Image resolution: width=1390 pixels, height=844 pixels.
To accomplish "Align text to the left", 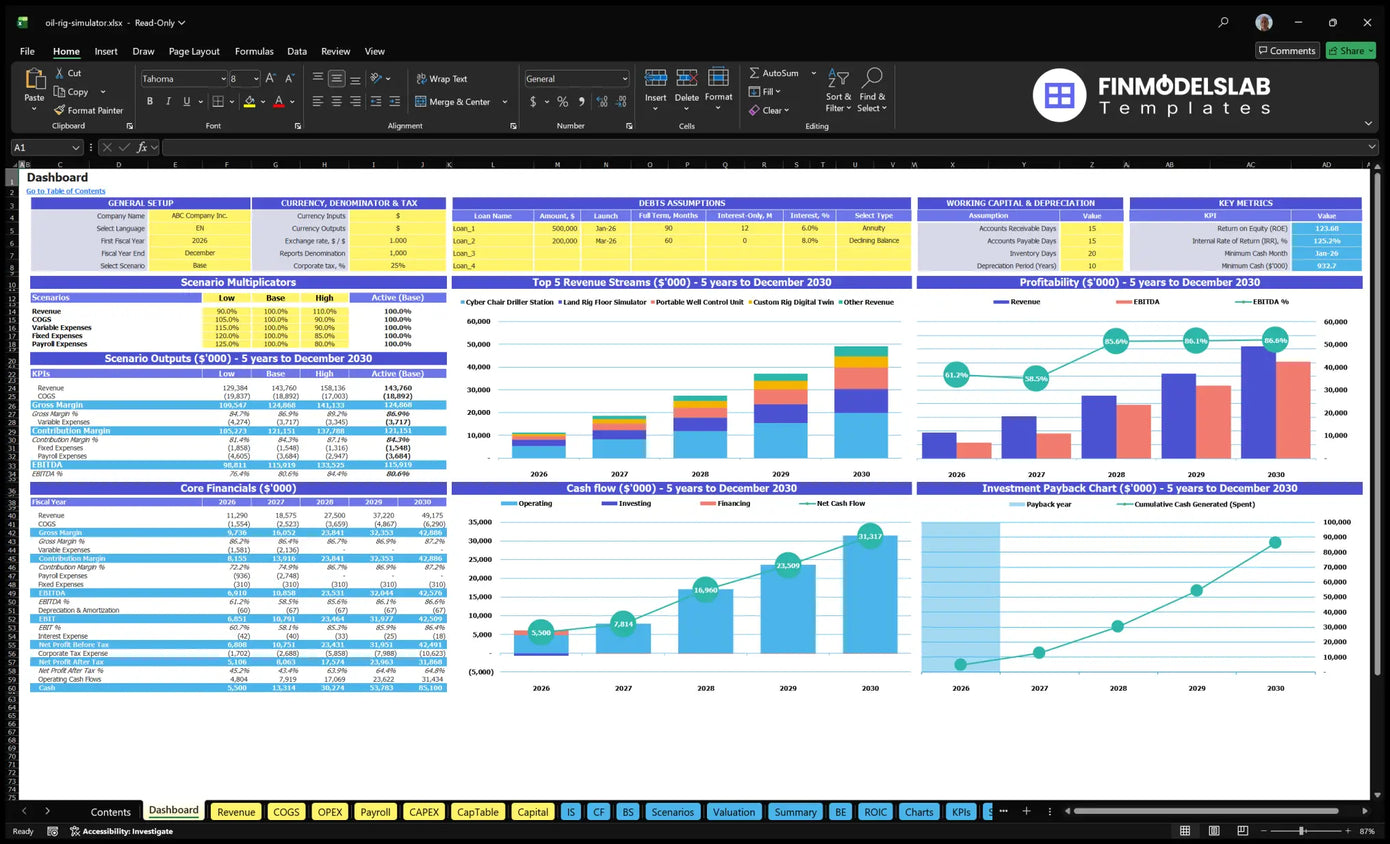I will [317, 101].
